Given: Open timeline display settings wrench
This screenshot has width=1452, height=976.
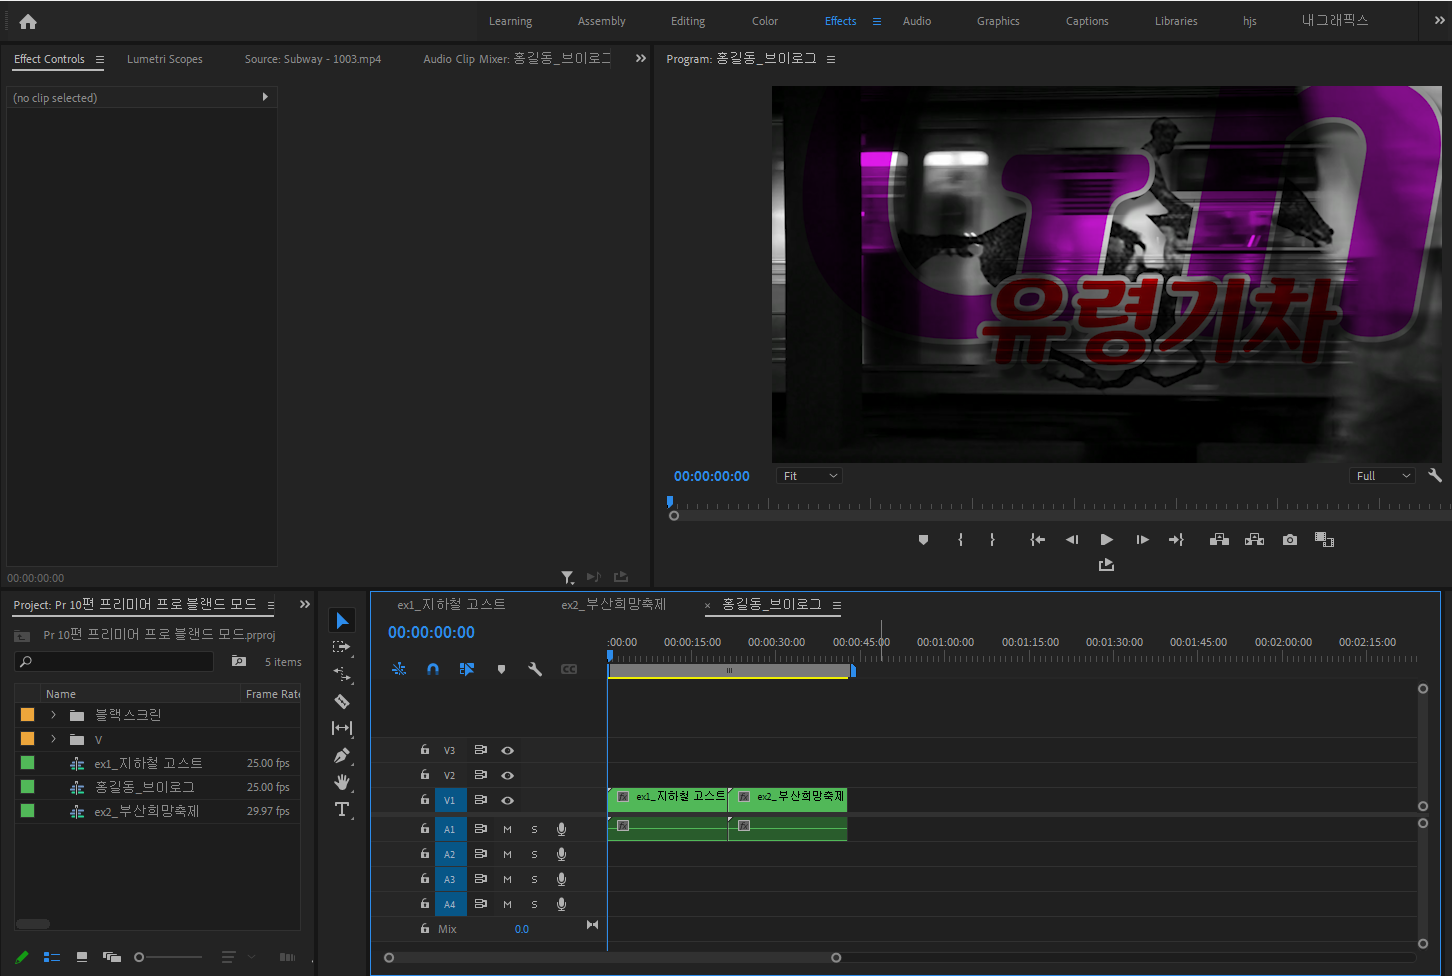Looking at the screenshot, I should [535, 669].
